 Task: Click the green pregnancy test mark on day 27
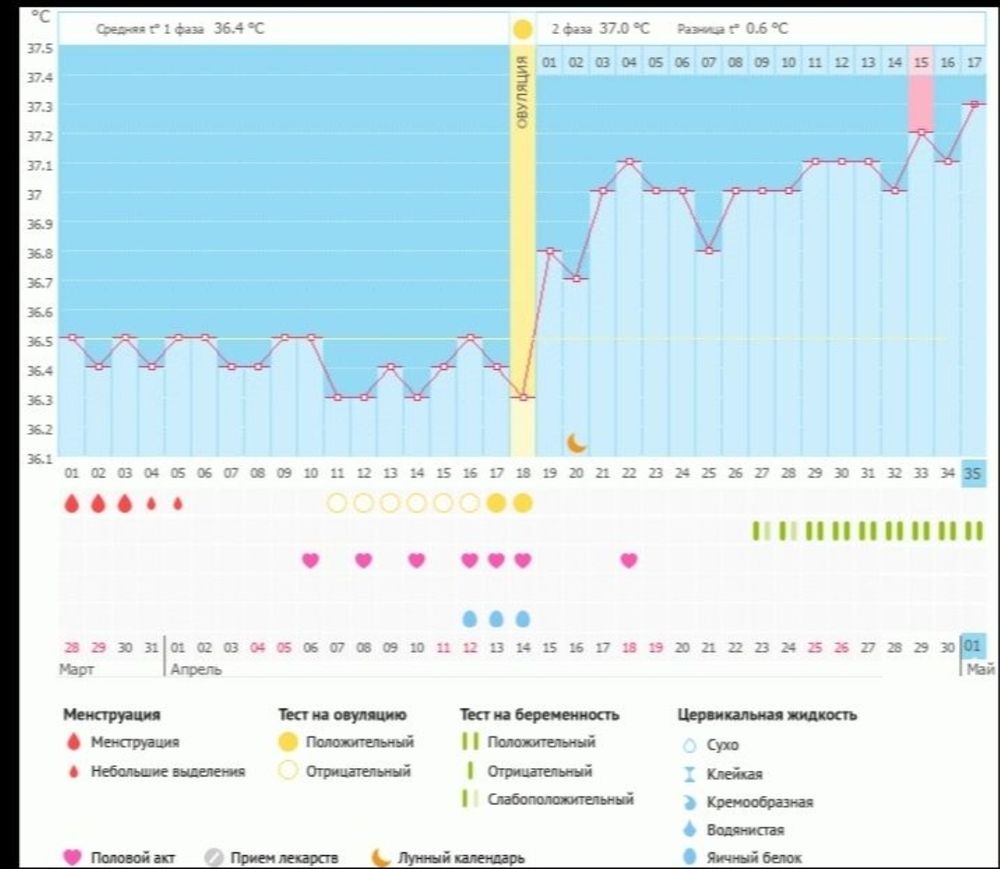pyautogui.click(x=761, y=531)
